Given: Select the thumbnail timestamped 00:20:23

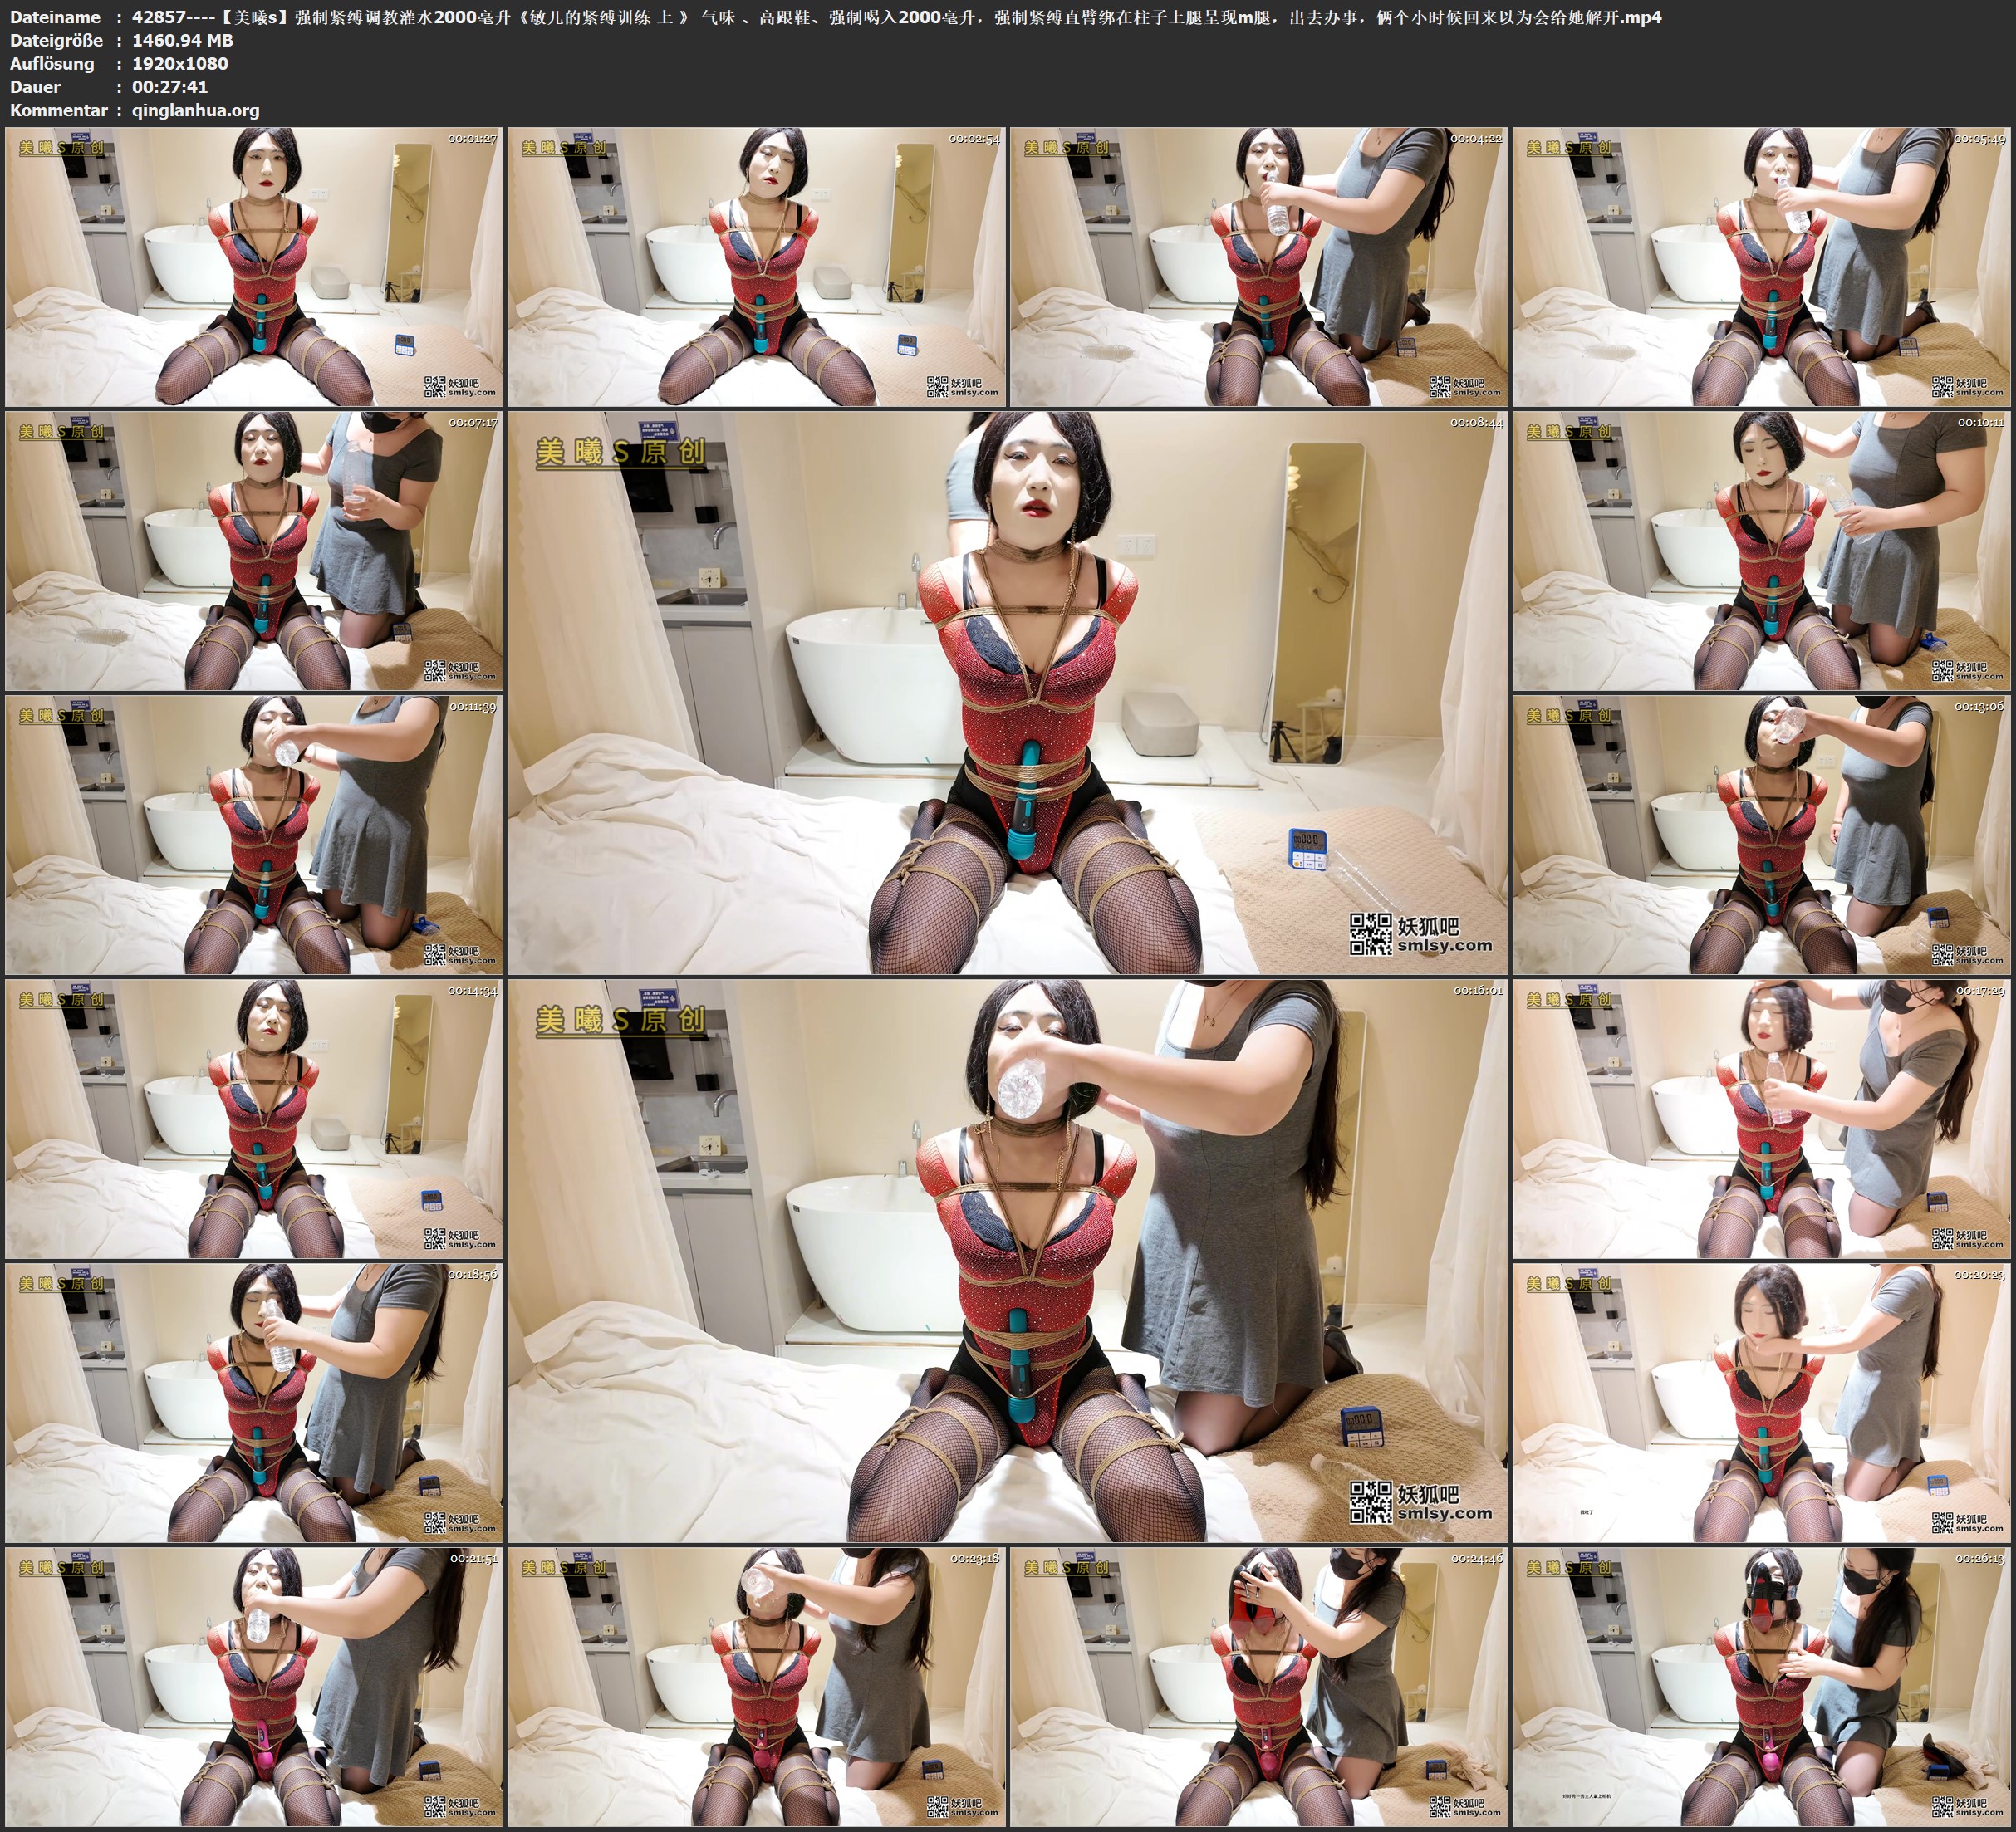Looking at the screenshot, I should pos(1762,1402).
